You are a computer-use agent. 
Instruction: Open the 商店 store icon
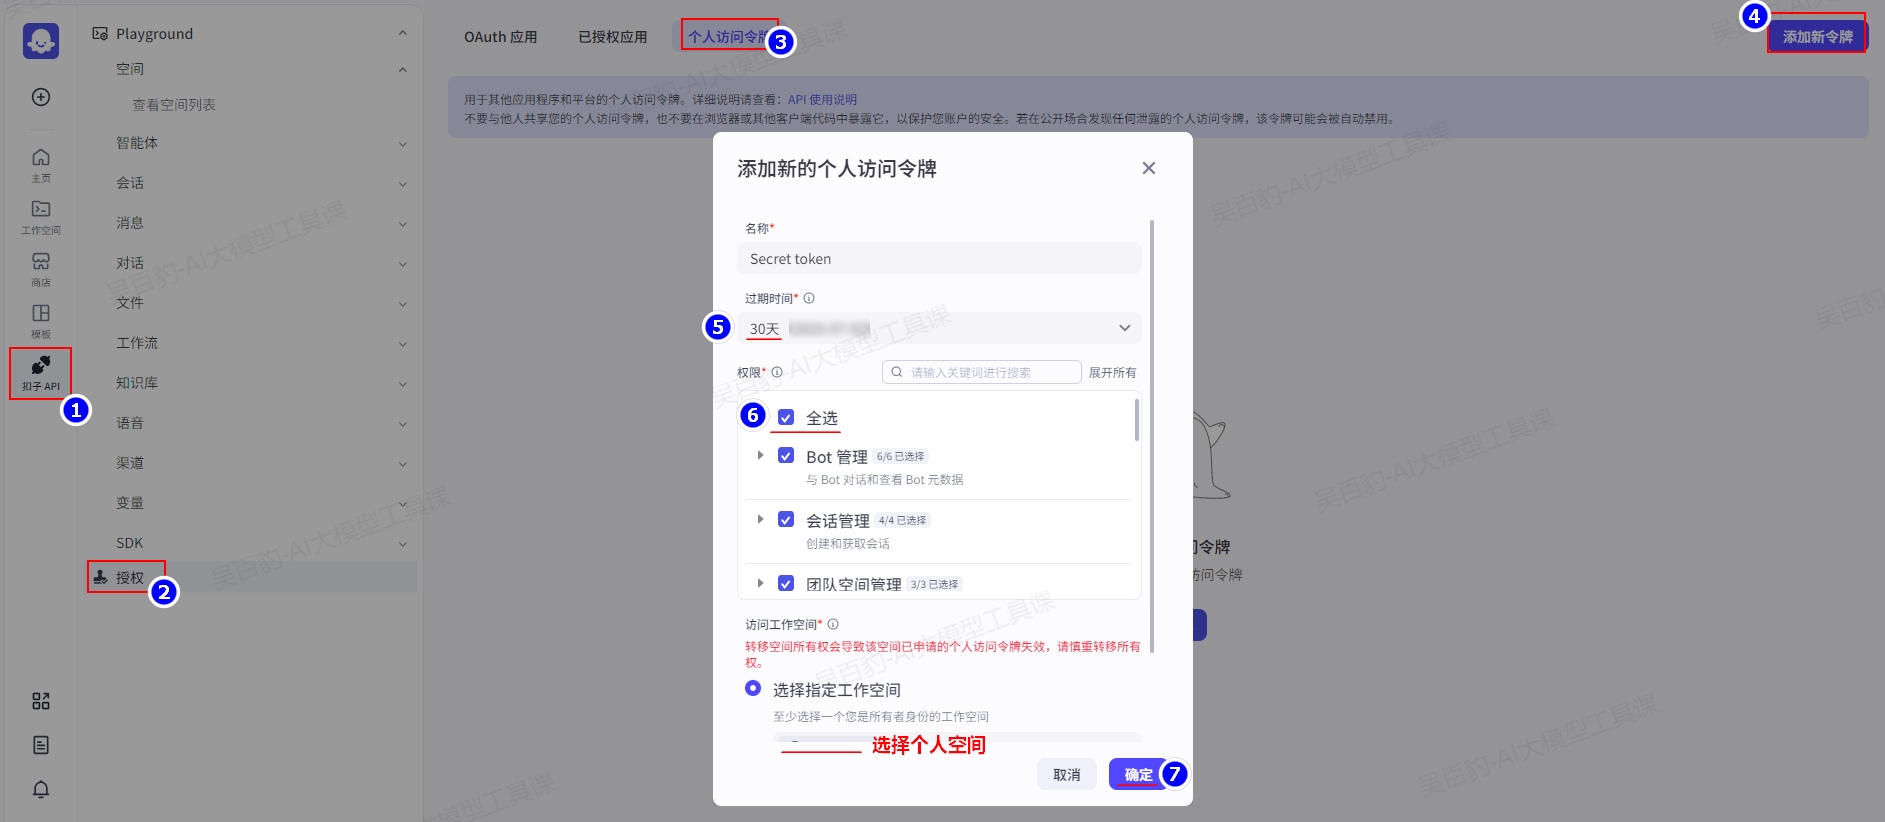tap(41, 268)
